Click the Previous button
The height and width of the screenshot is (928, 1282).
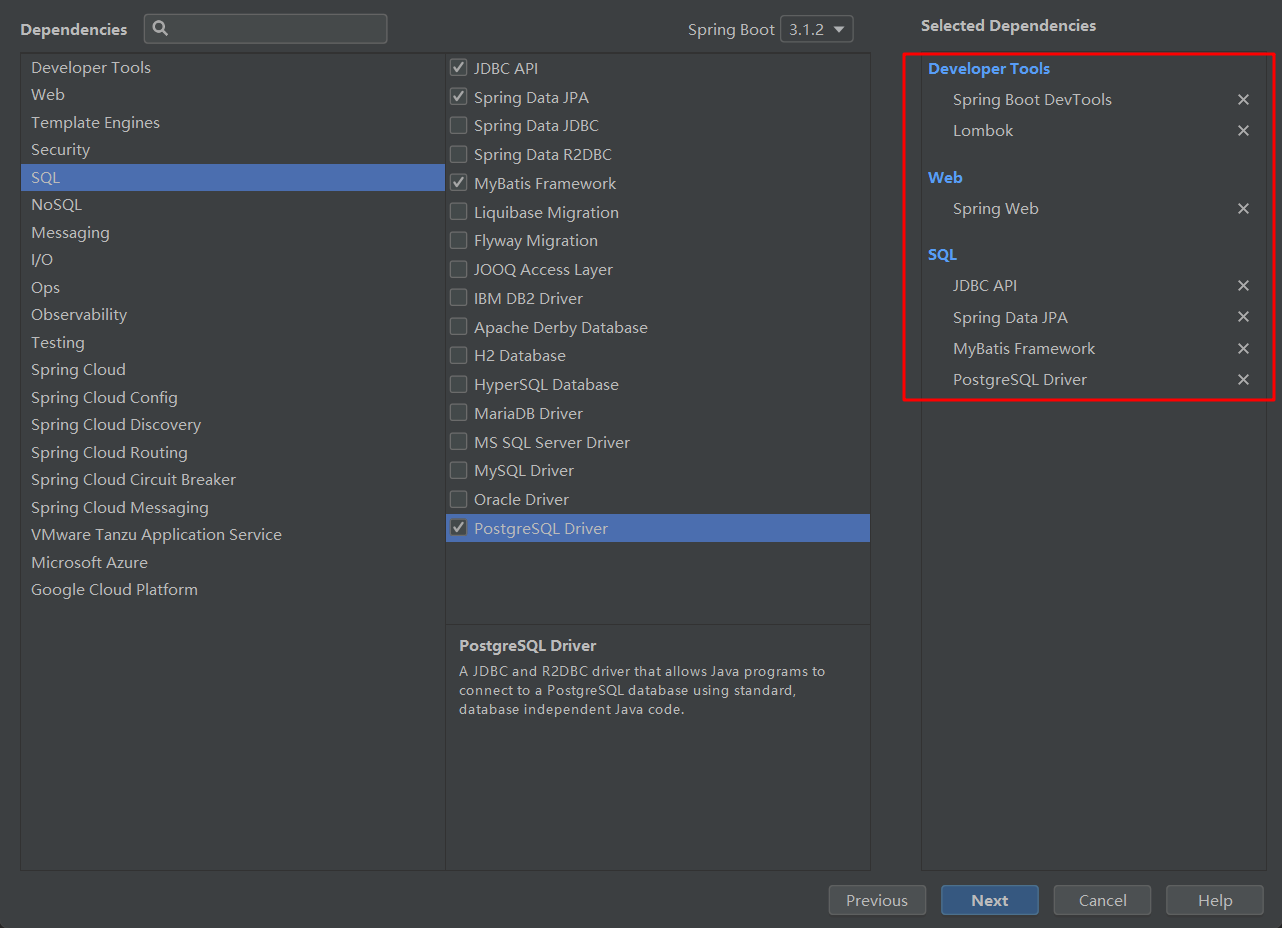click(x=877, y=900)
